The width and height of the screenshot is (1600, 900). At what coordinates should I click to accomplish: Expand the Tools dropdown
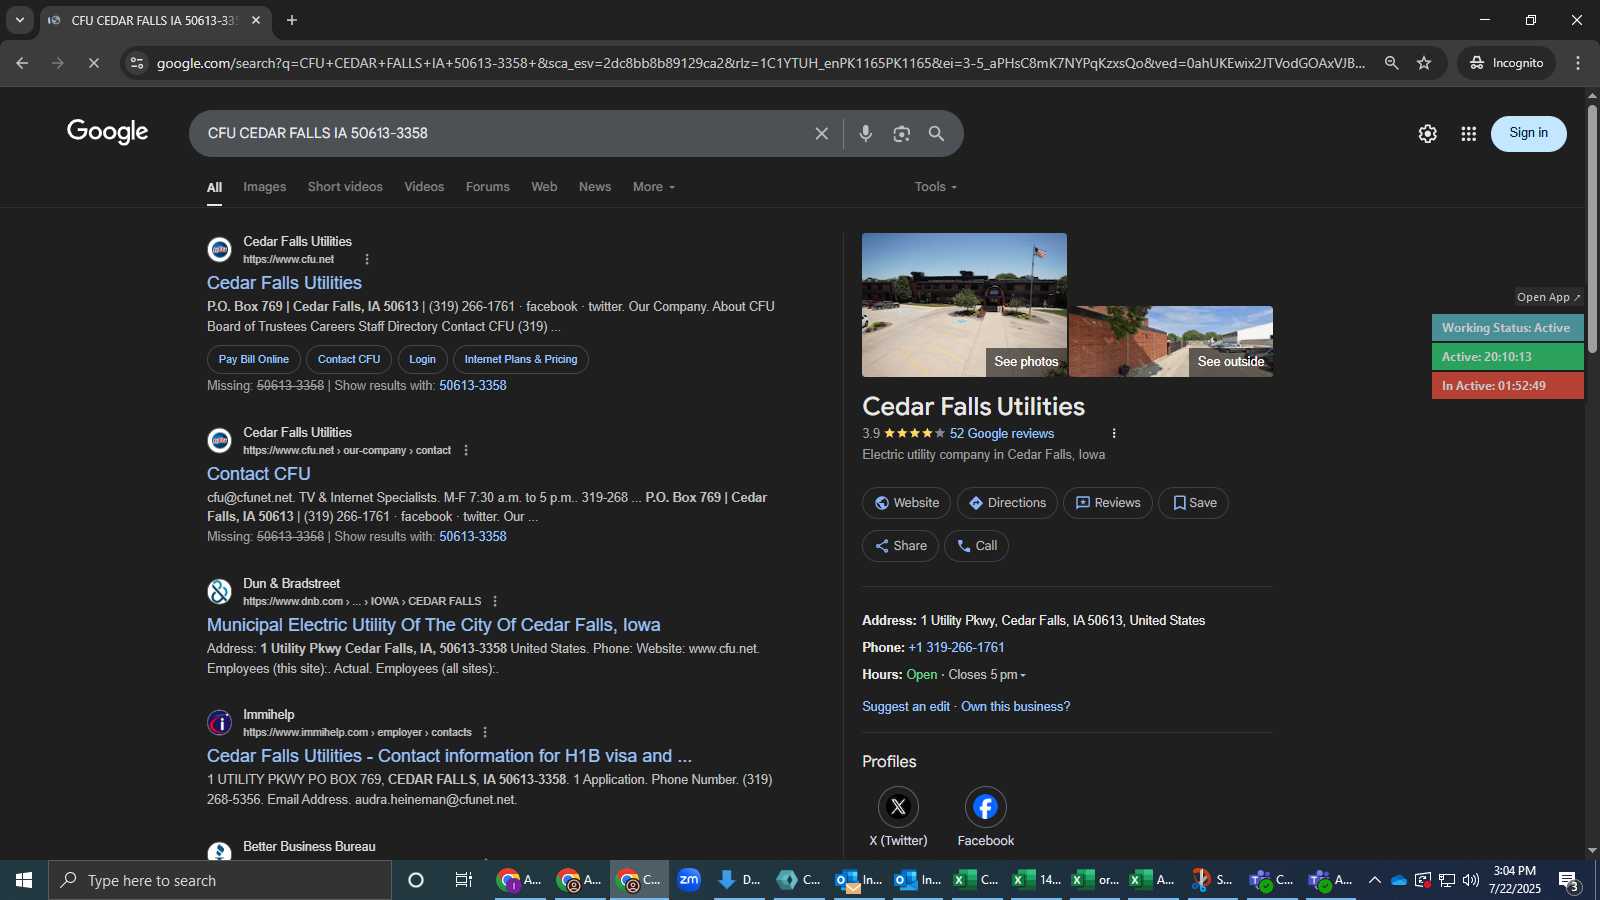pyautogui.click(x=936, y=187)
